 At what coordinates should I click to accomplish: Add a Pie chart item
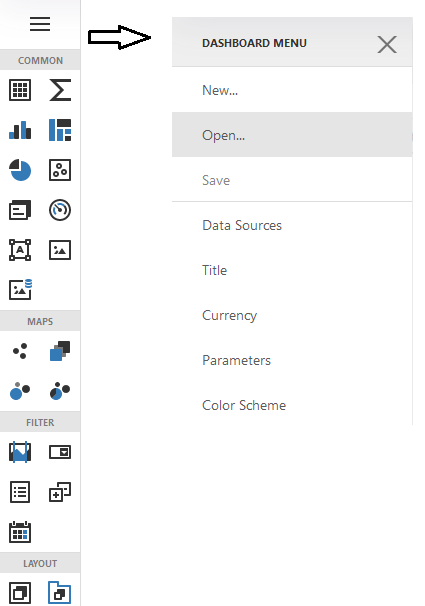[20, 170]
